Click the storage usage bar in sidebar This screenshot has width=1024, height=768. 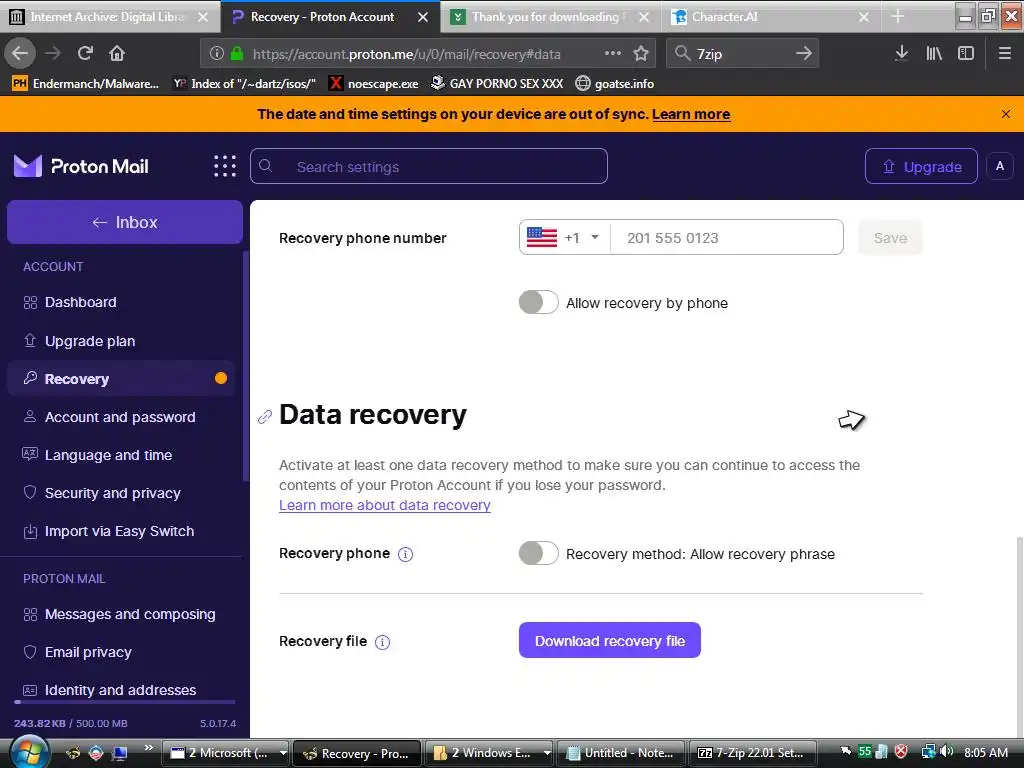(x=125, y=702)
